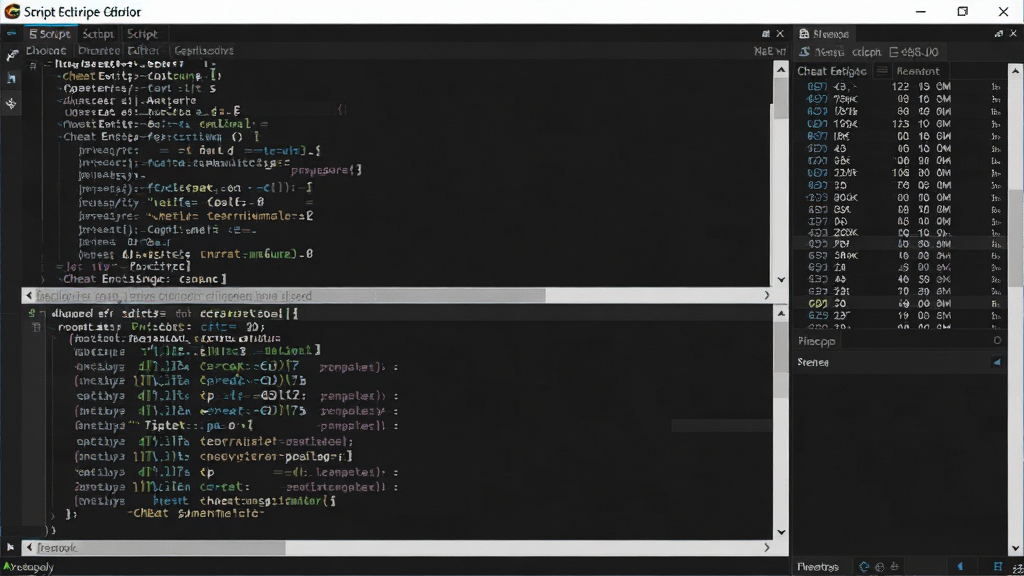Viewport: 1024px width, 576px height.
Task: Toggle the fold chevron at the lower editor's closing brace
Action: (54, 515)
